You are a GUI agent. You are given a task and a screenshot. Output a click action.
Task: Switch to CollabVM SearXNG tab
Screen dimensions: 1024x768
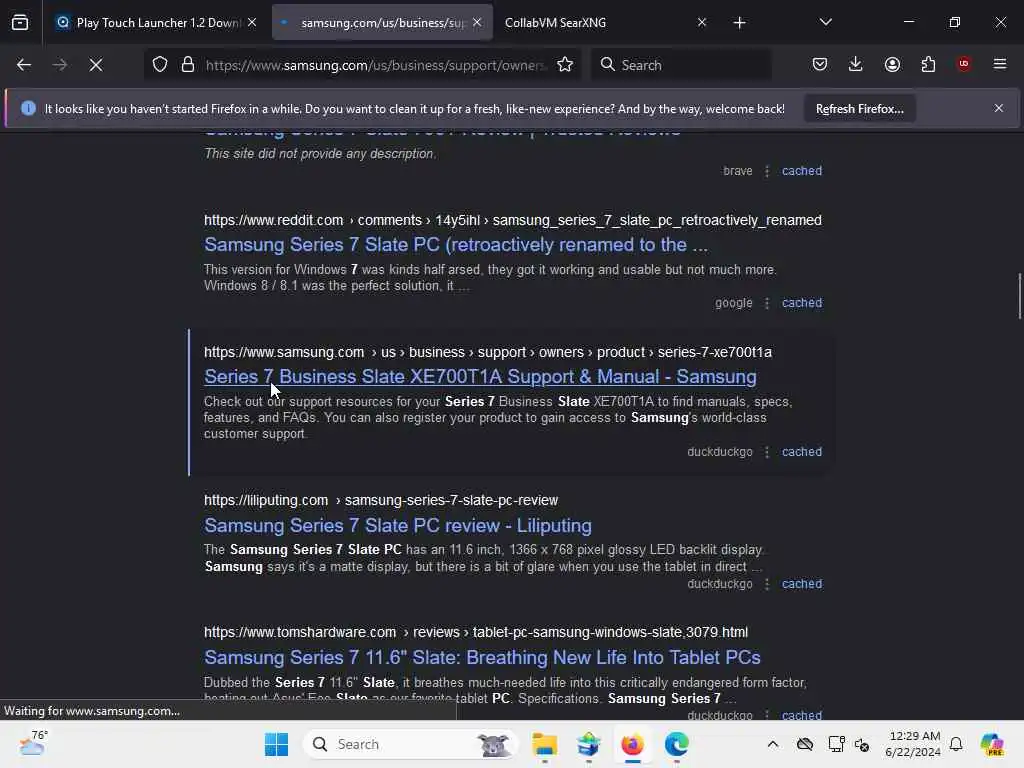click(605, 22)
